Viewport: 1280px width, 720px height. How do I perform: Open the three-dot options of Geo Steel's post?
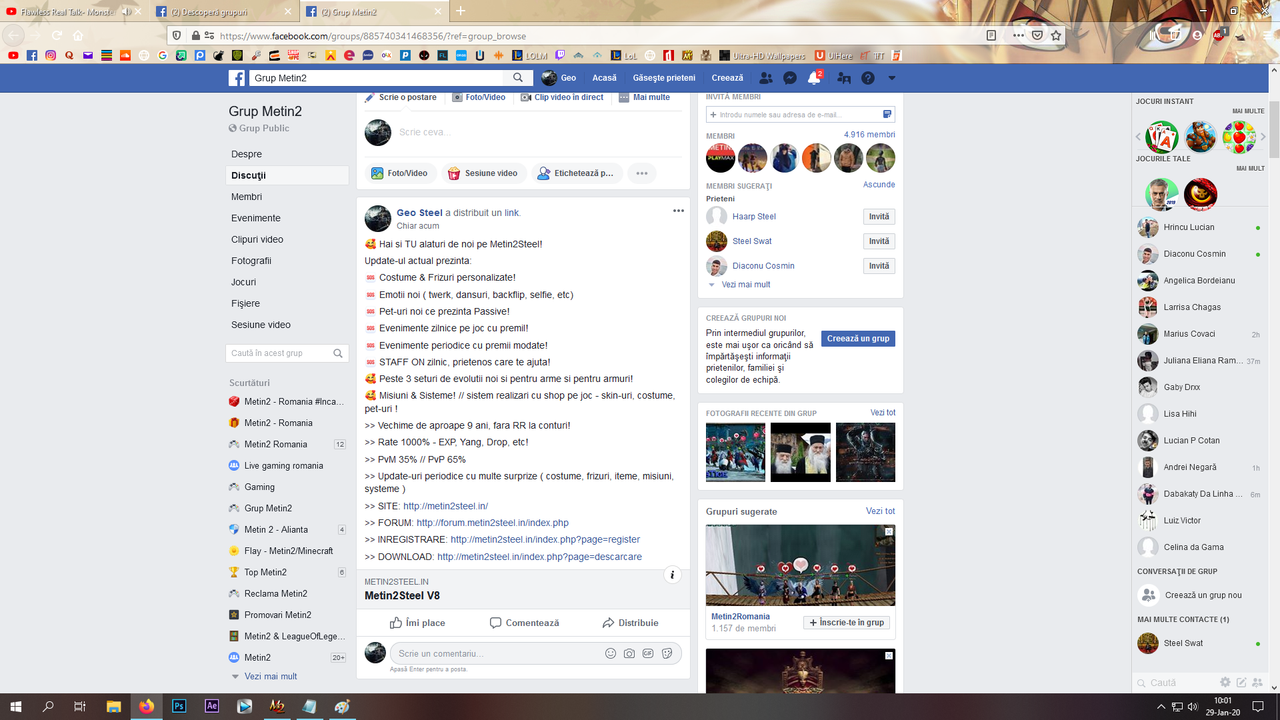point(678,211)
